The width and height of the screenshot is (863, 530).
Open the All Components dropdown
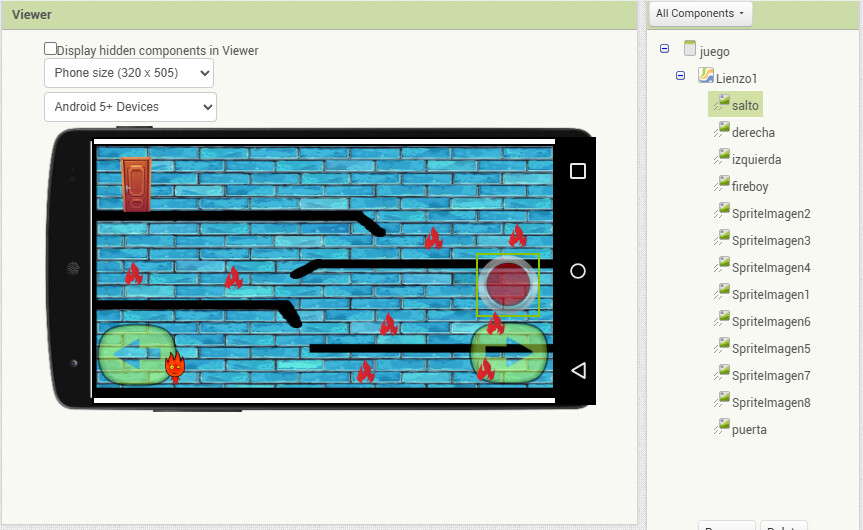(x=700, y=13)
